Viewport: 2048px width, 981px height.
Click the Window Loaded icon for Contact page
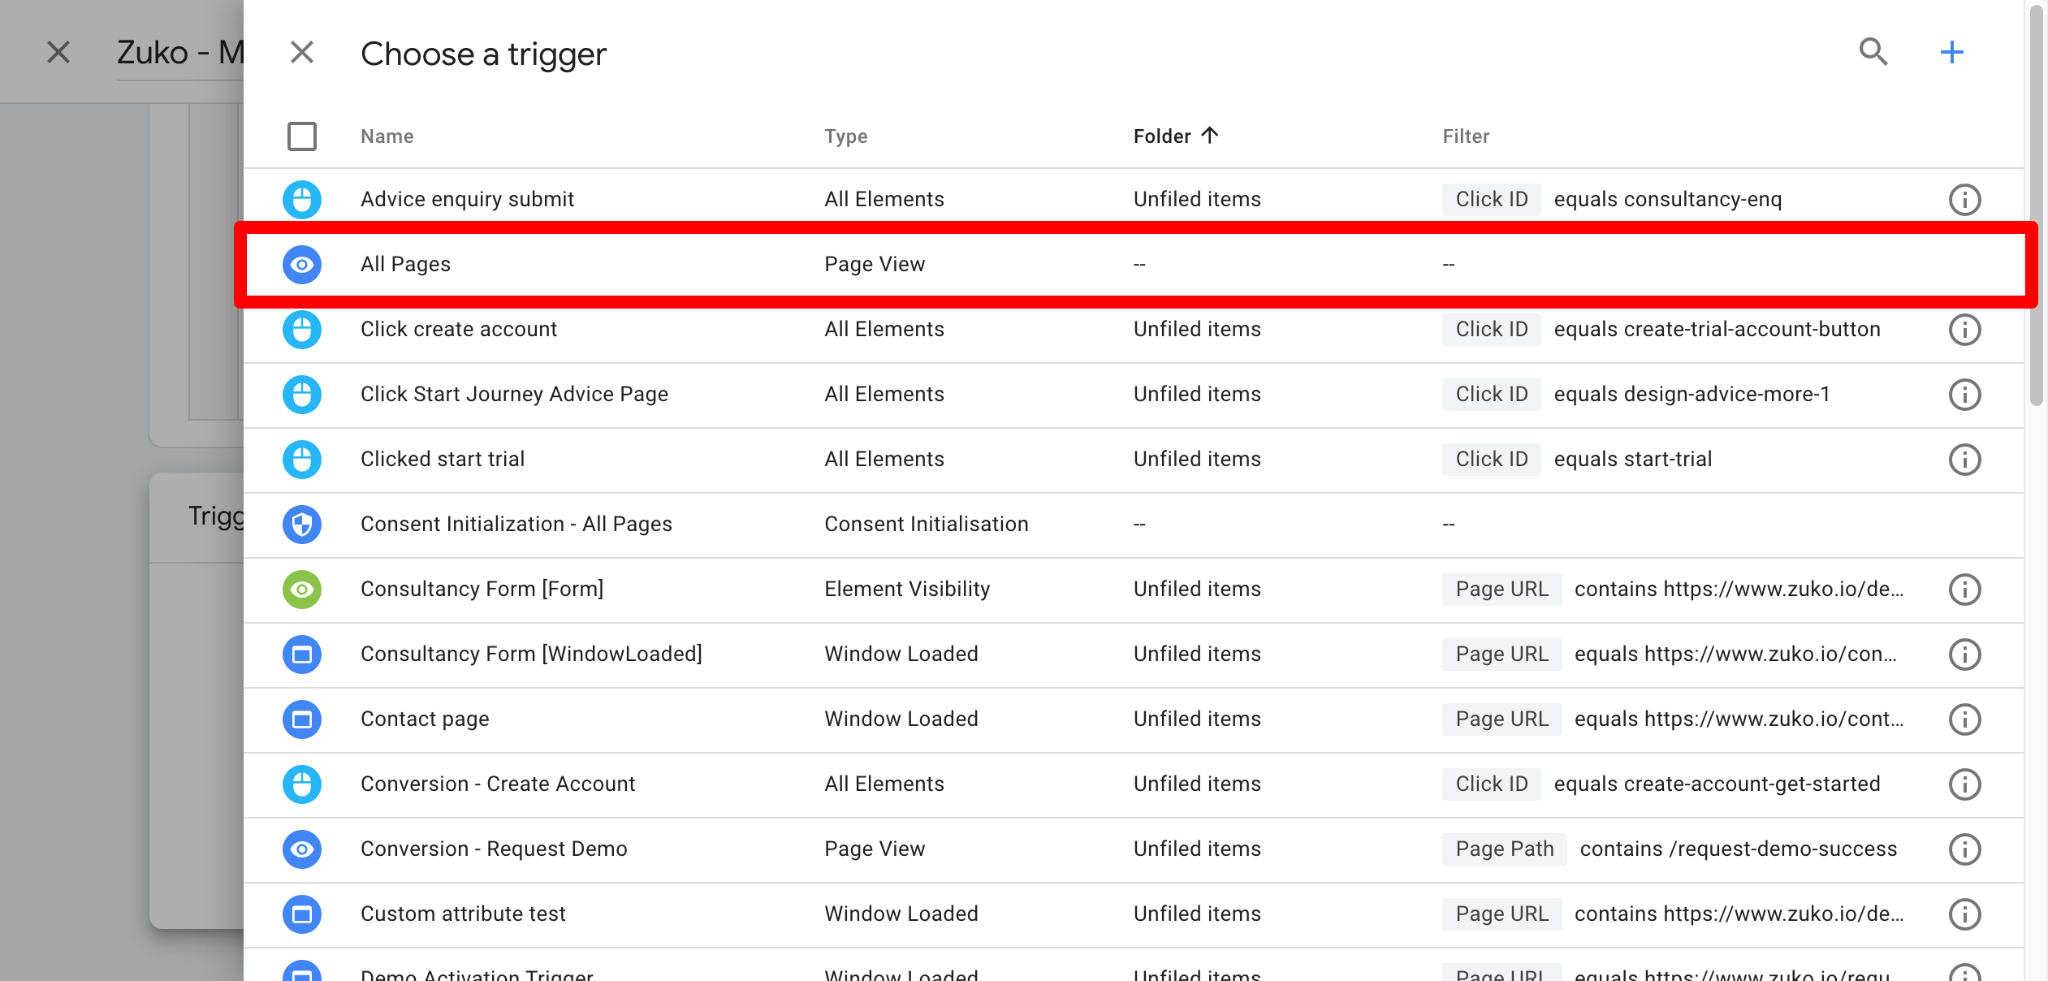point(302,719)
